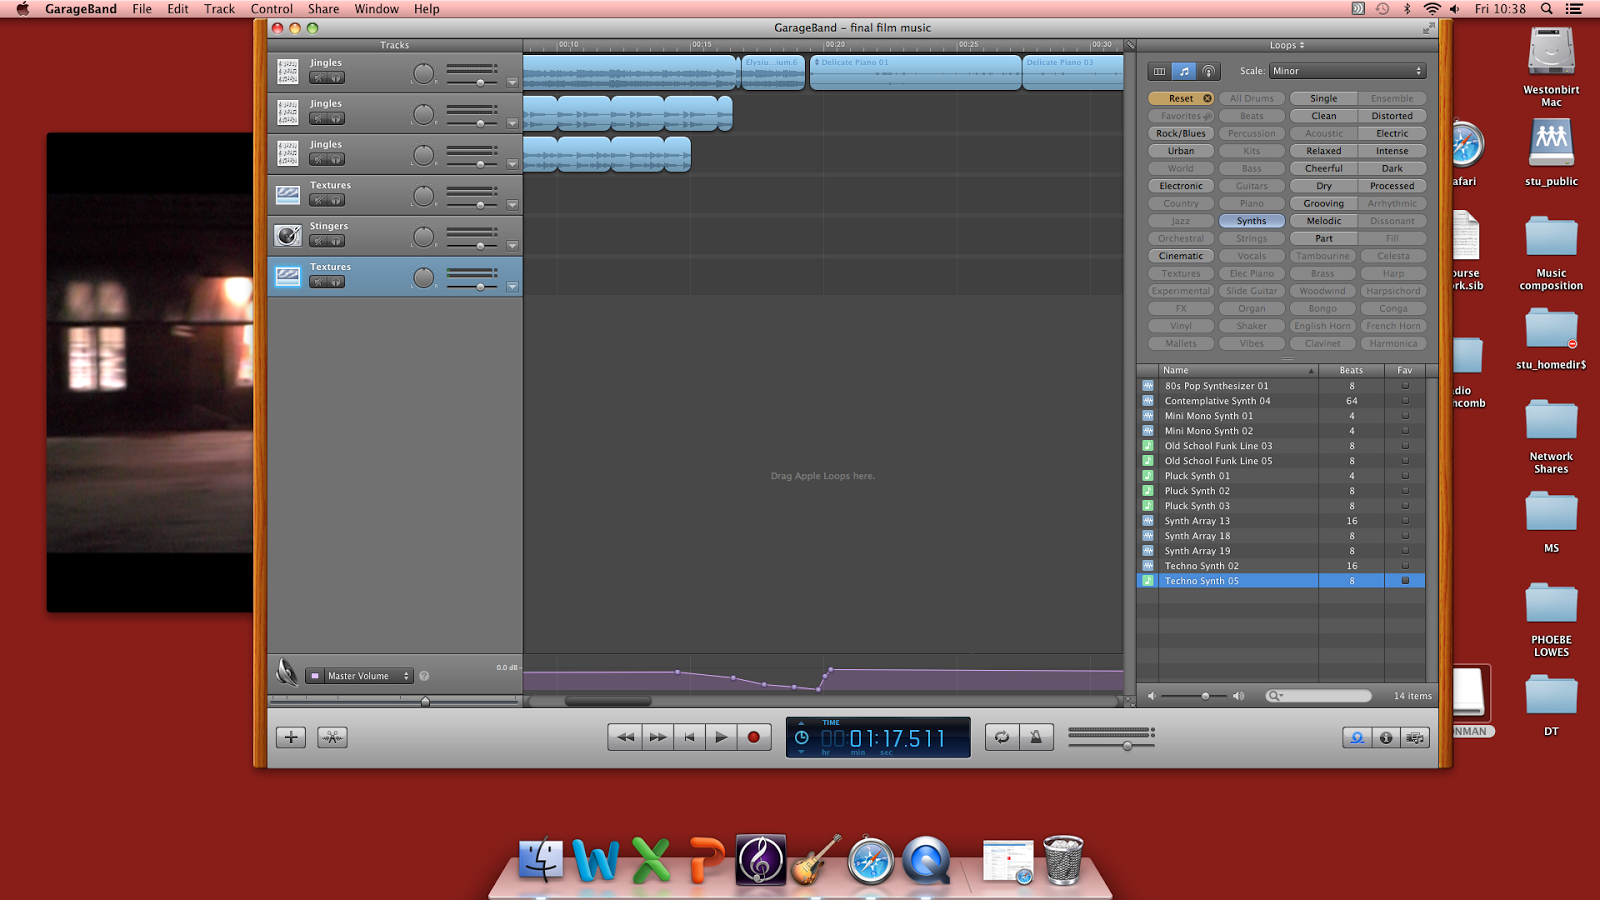This screenshot has width=1600, height=900.
Task: Mark Techno Synth 05 as favorite
Action: (x=1405, y=581)
